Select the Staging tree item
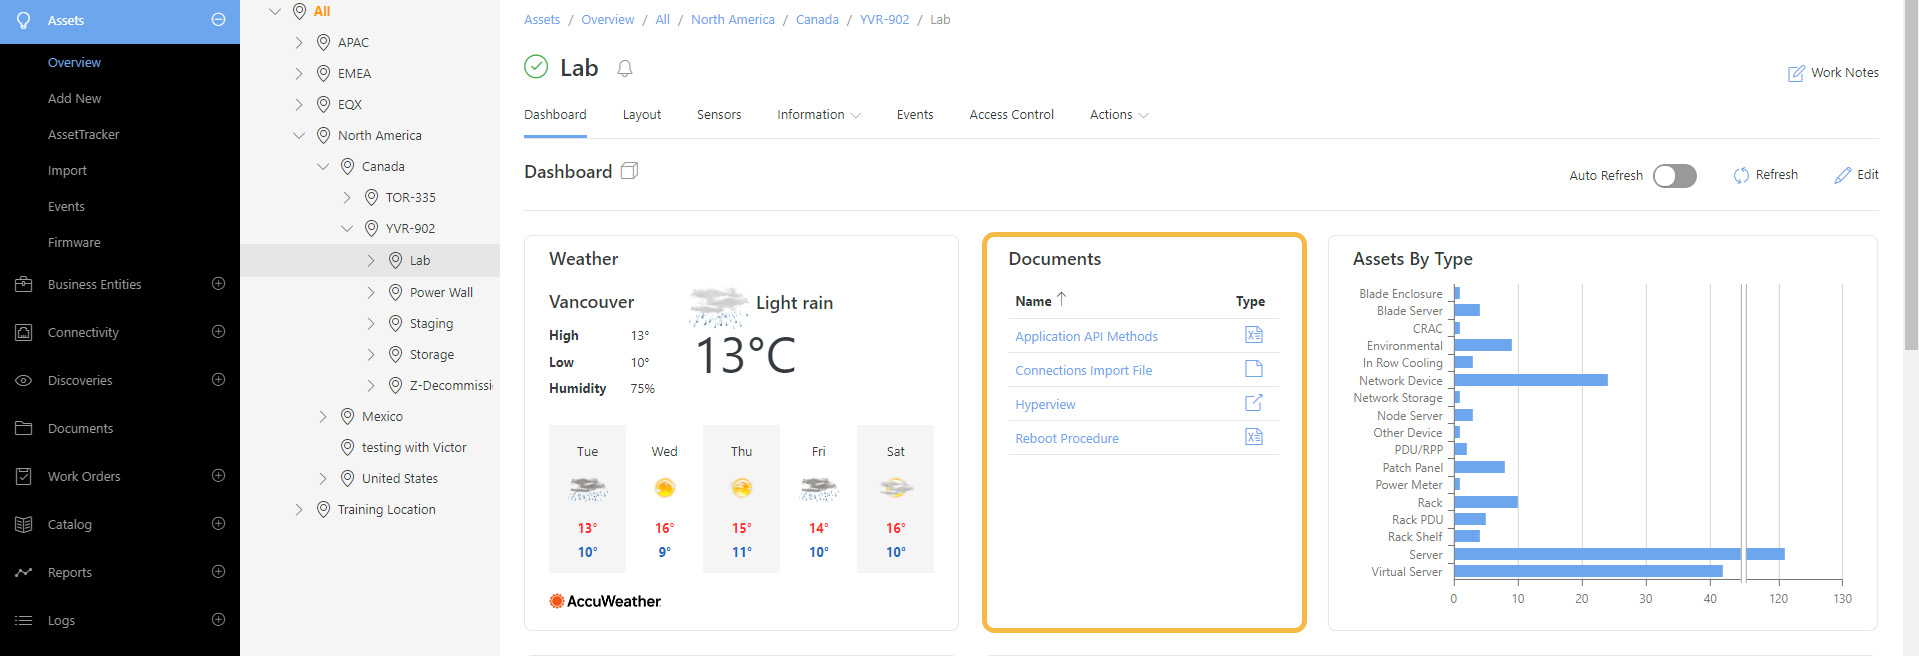 [x=431, y=324]
